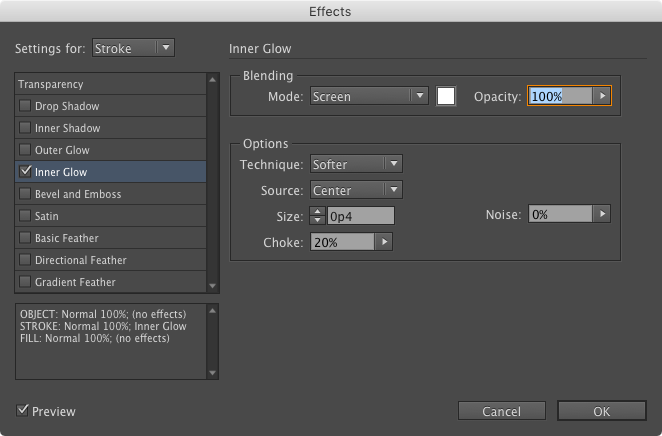Click the Cancel button
Viewport: 662px width, 436px height.
click(x=502, y=411)
